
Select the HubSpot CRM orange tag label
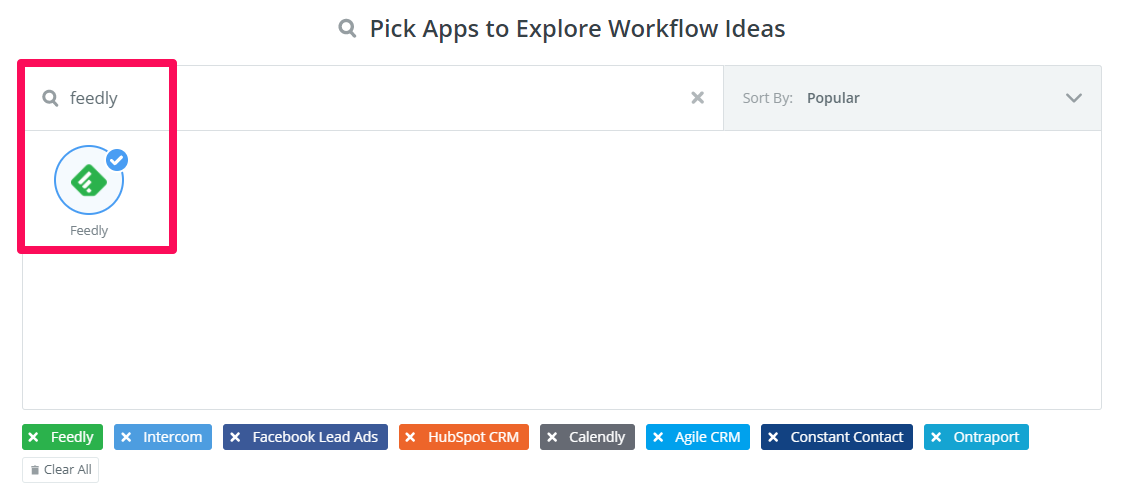click(473, 437)
